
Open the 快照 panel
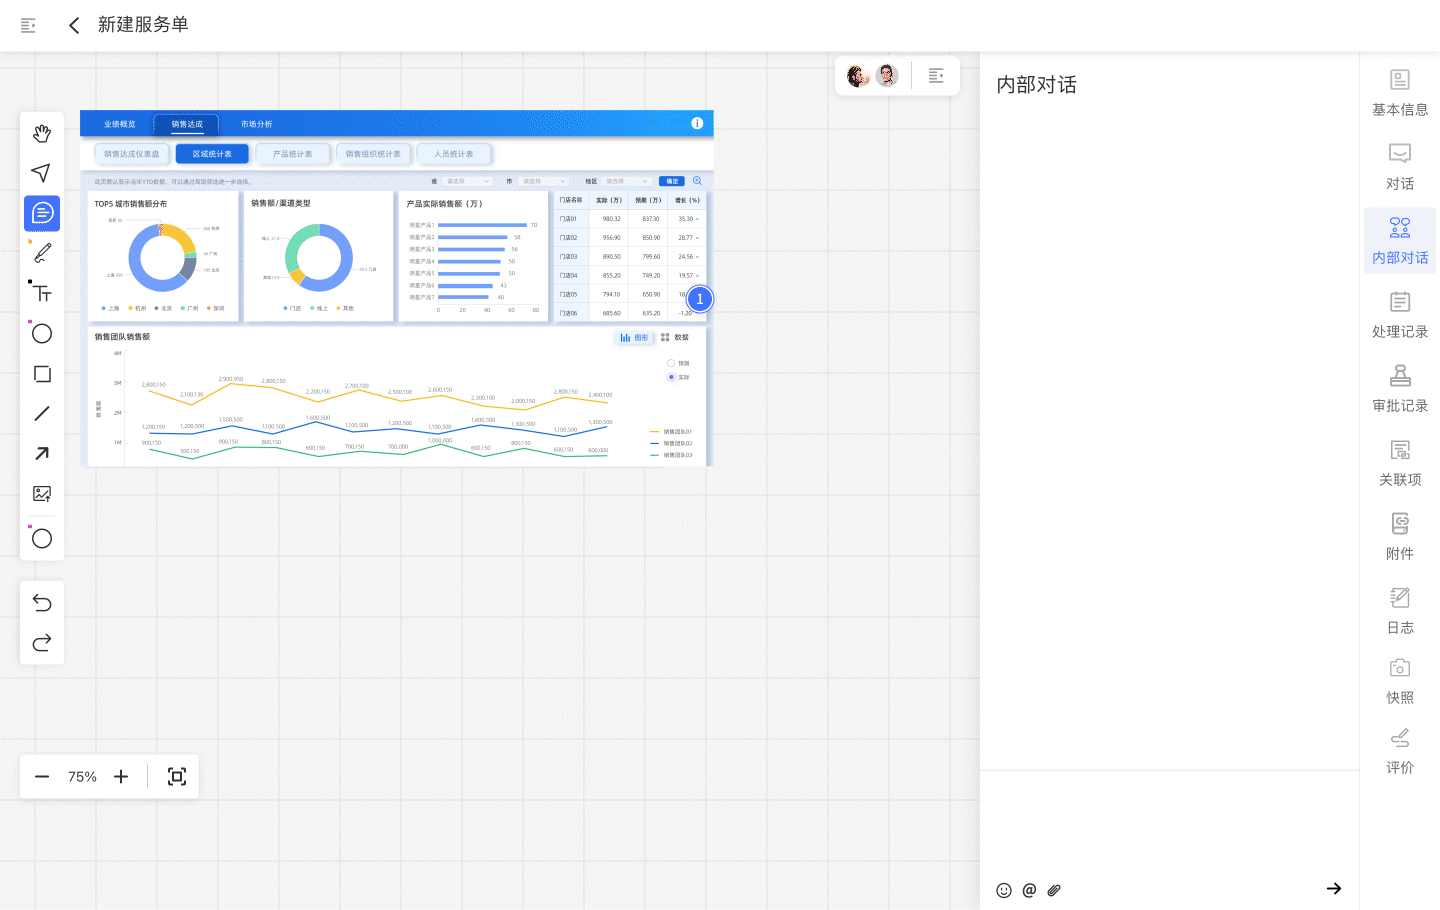point(1400,681)
